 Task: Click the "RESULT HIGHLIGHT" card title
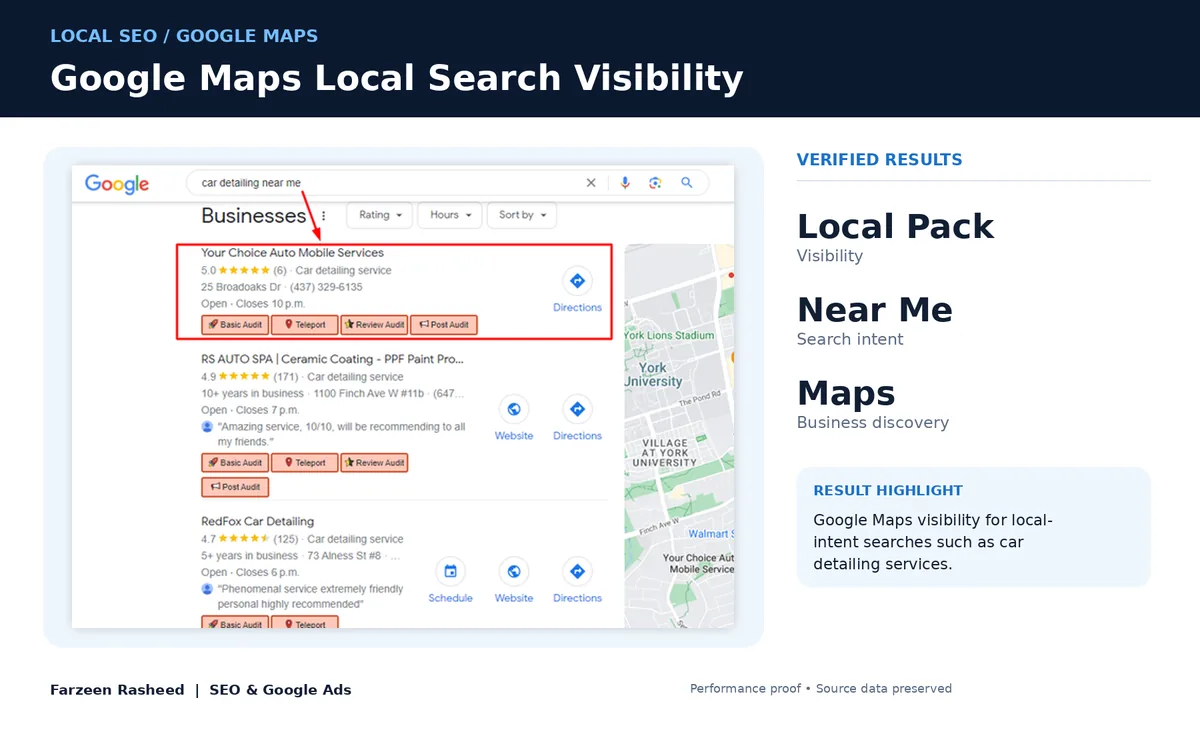coord(888,490)
